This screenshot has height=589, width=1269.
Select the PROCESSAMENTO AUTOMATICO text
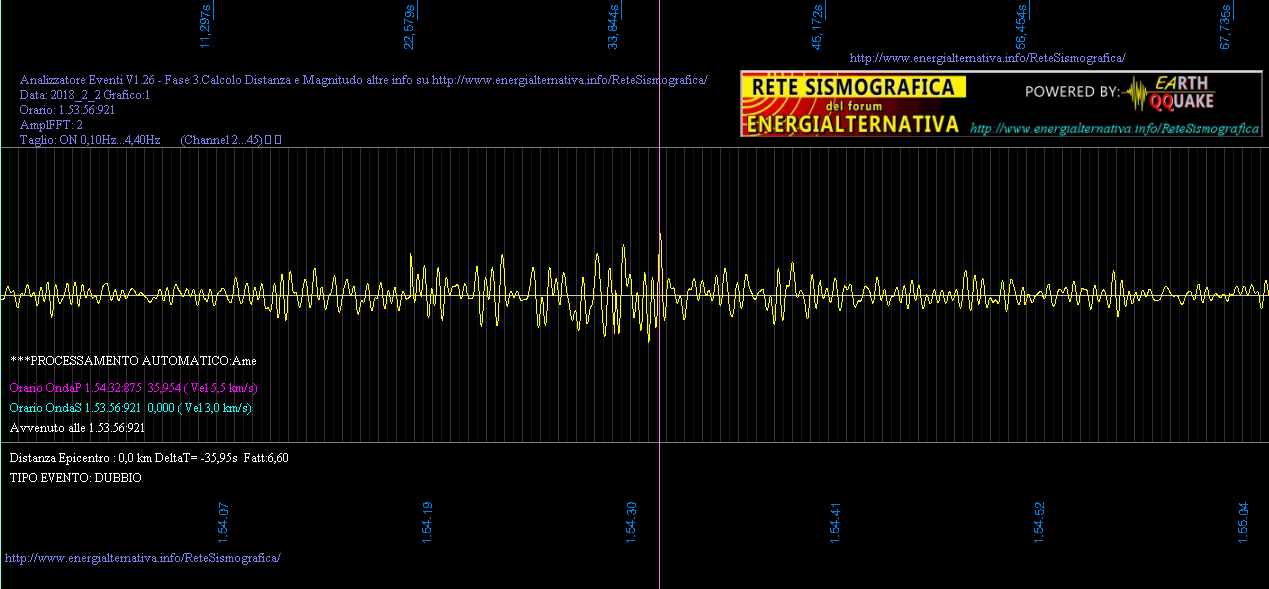pos(134,360)
